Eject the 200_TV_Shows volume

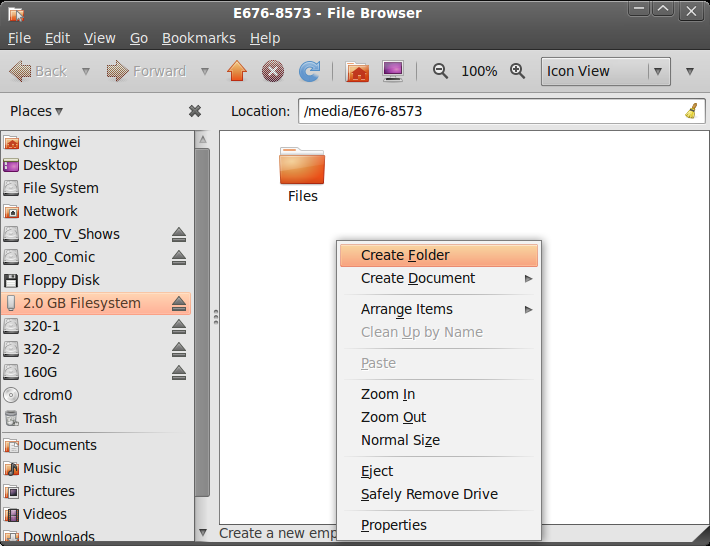179,235
